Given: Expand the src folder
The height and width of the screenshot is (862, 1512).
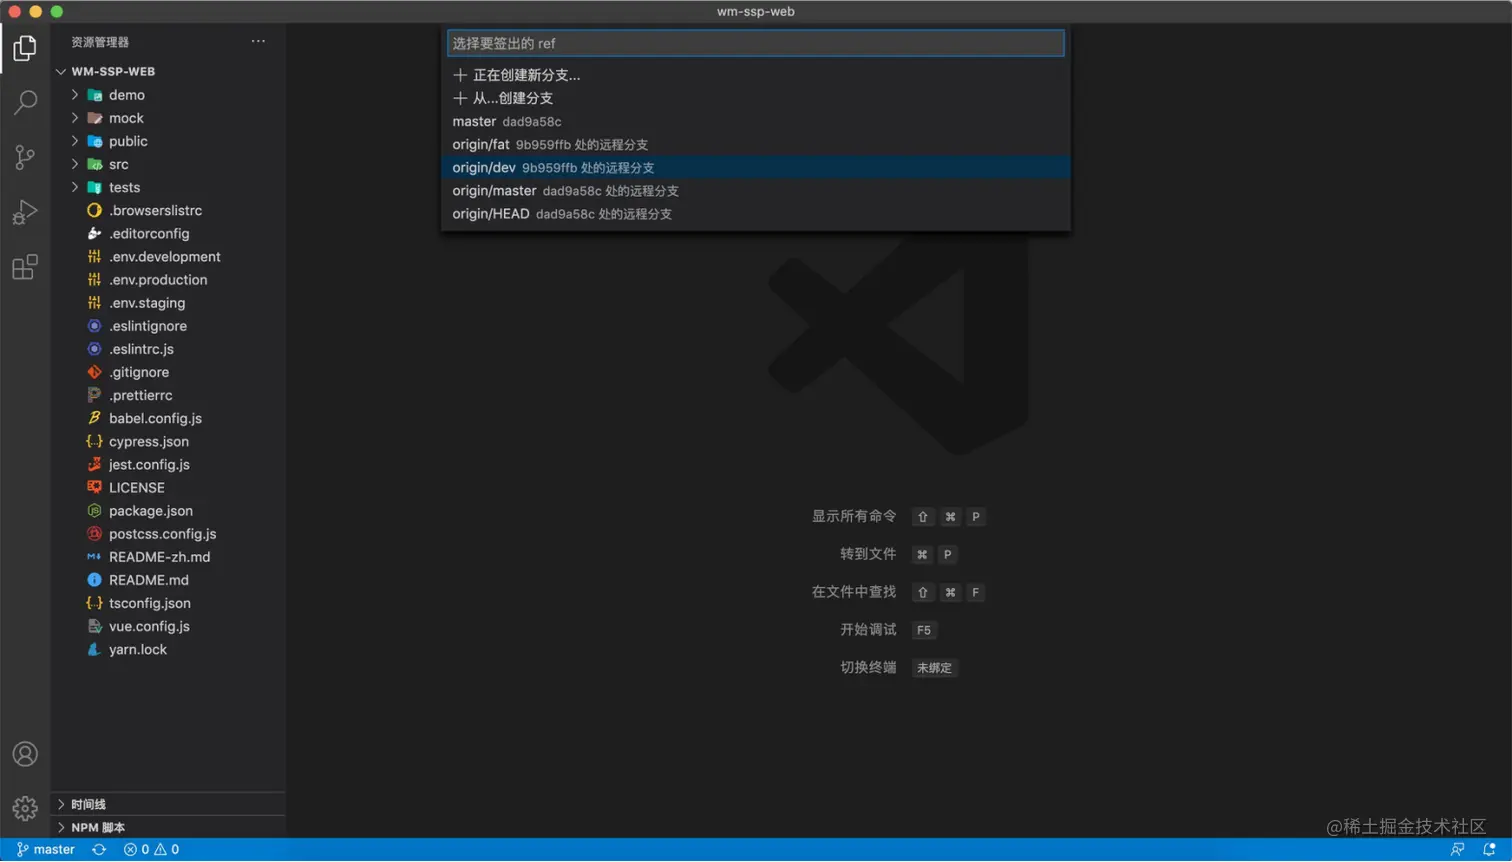Looking at the screenshot, I should 75,164.
